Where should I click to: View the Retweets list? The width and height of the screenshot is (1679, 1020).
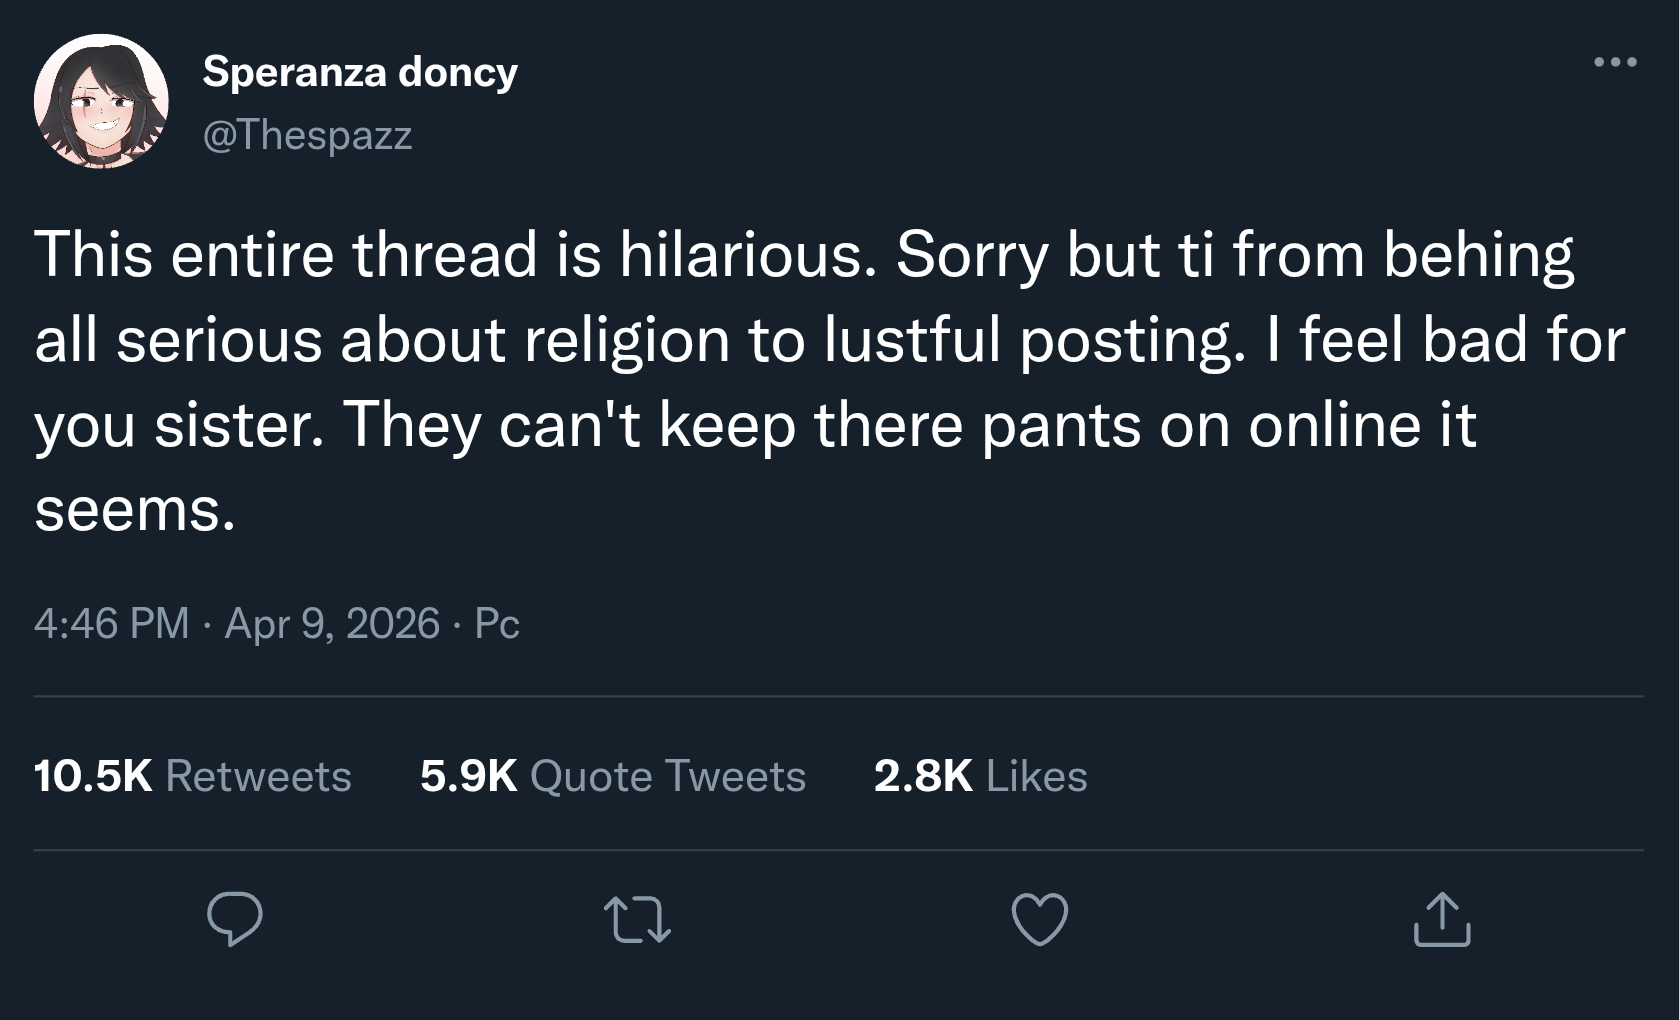258,776
